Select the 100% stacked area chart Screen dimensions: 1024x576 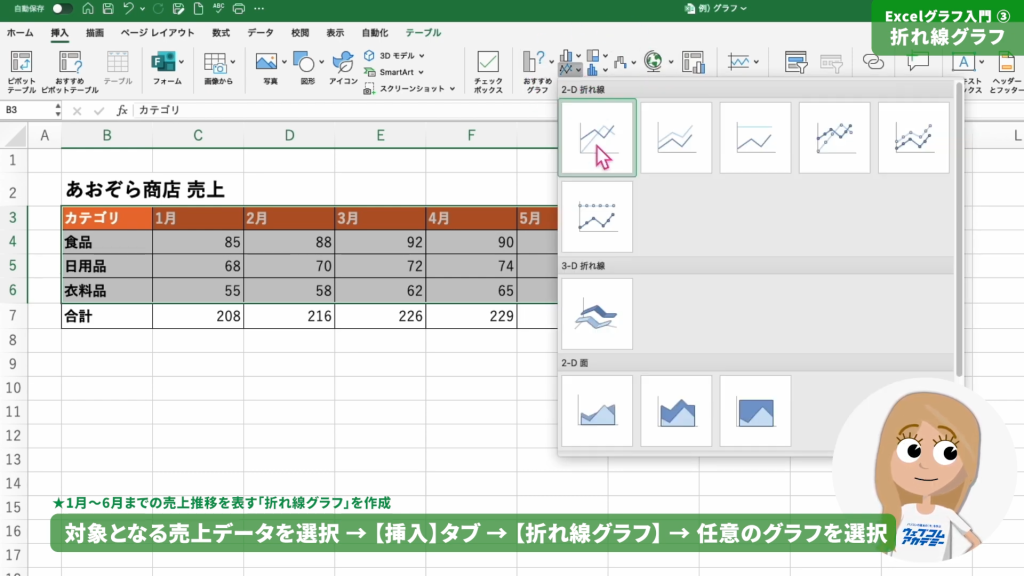[755, 411]
